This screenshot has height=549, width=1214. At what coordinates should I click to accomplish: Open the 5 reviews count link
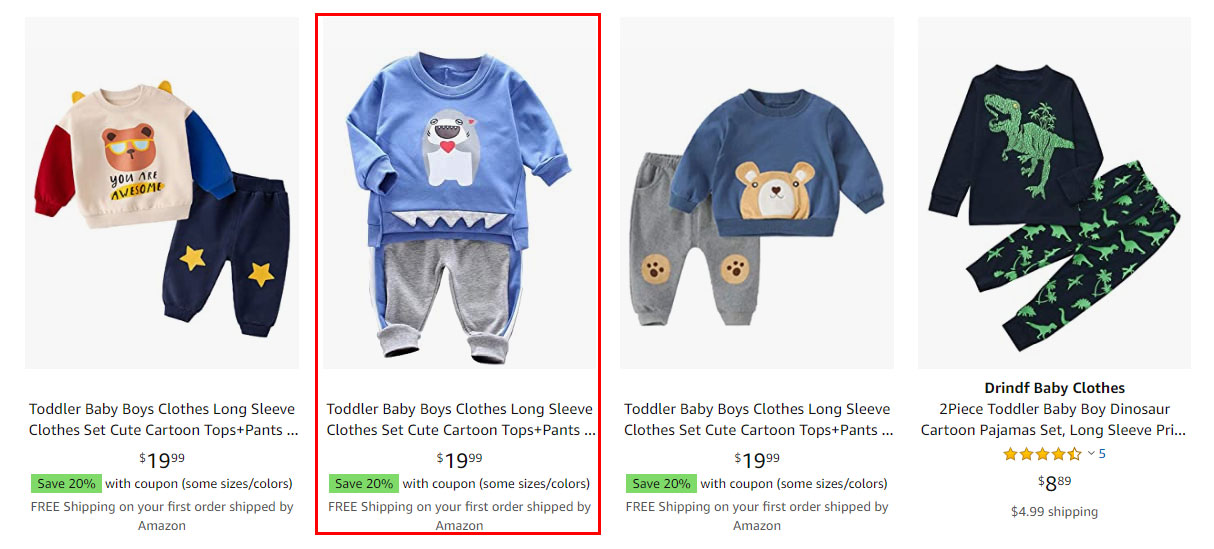[x=1102, y=454]
